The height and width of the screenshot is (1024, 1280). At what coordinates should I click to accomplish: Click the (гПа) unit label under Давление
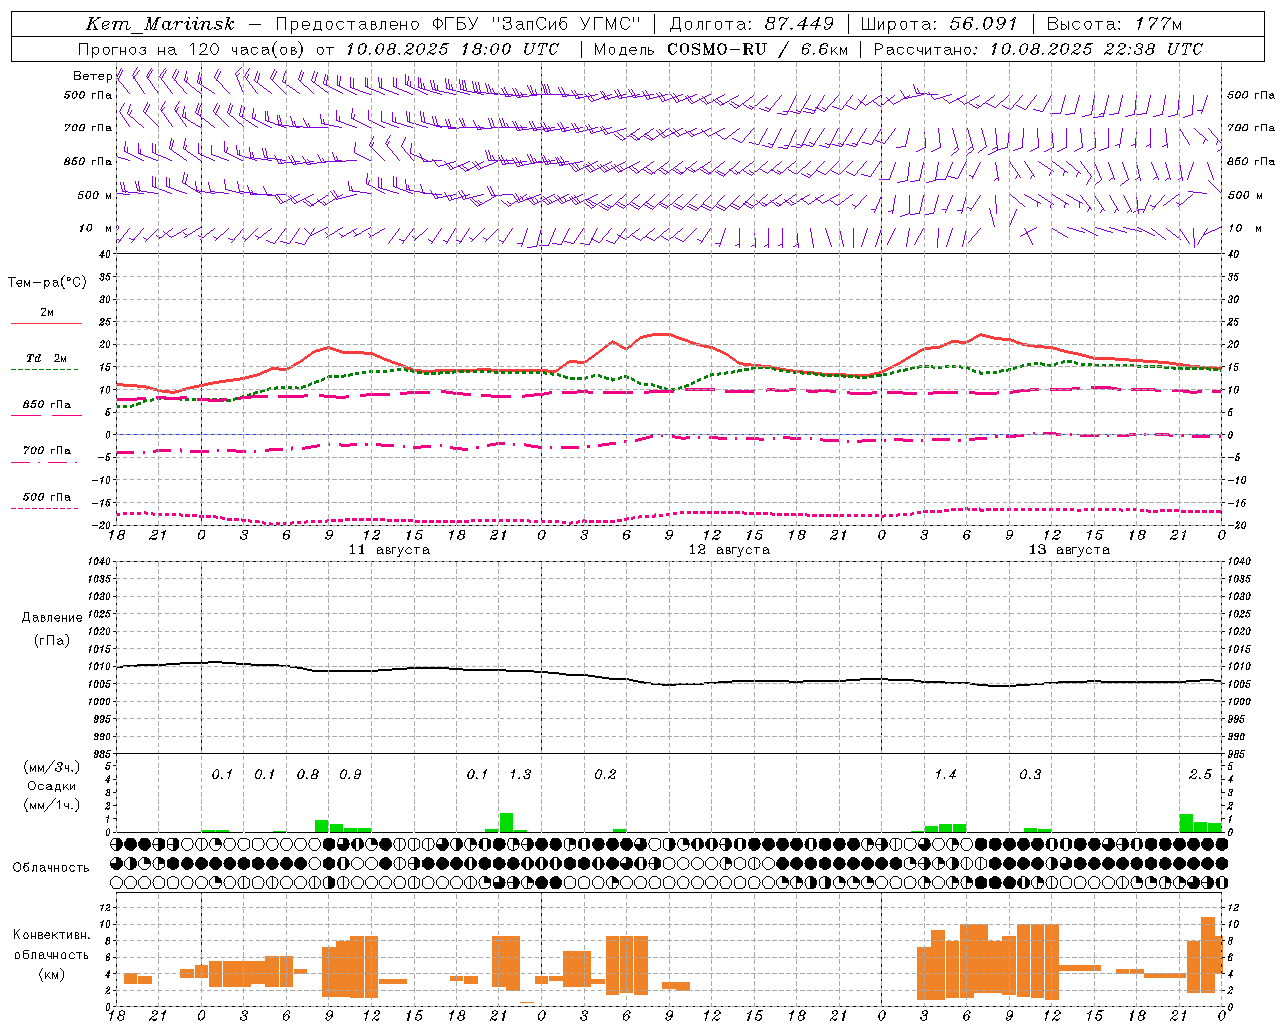[x=52, y=641]
